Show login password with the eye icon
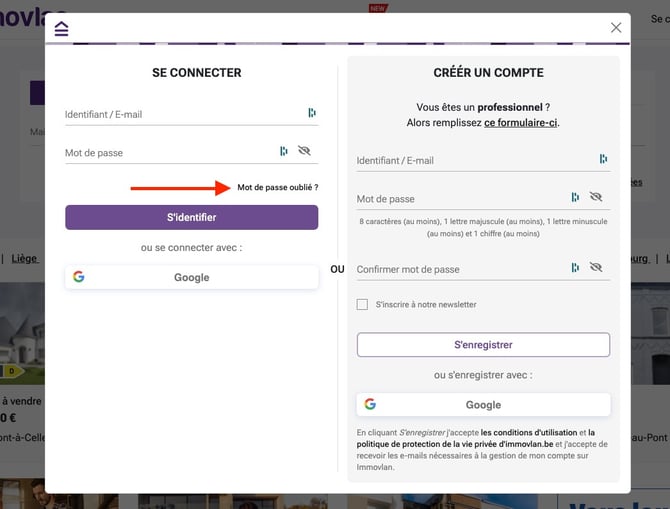This screenshot has width=670, height=509. 305,151
